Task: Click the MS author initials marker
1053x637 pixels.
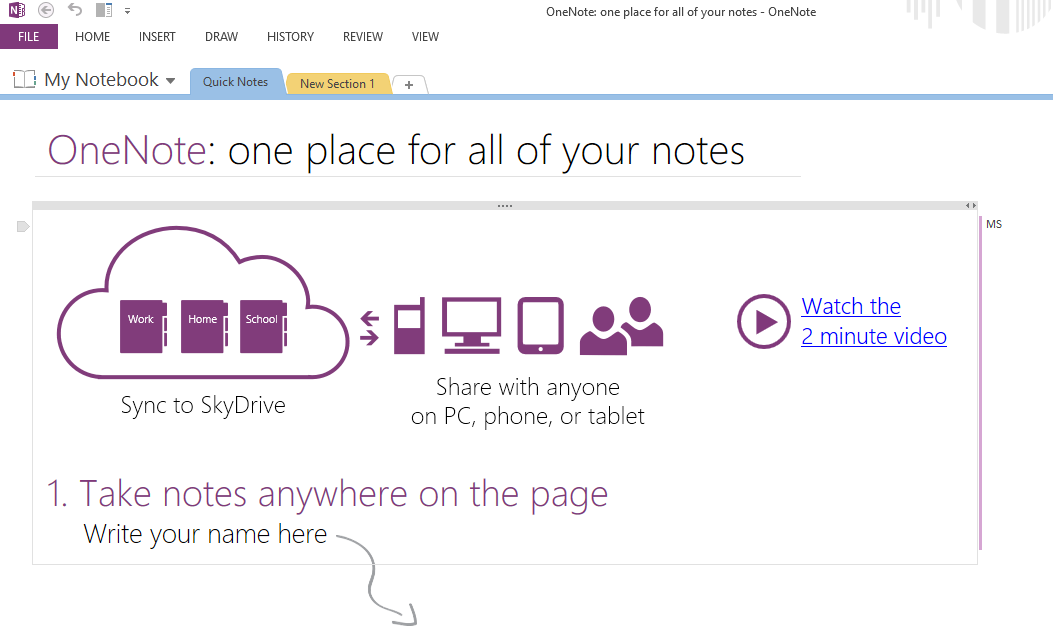Action: coord(994,224)
